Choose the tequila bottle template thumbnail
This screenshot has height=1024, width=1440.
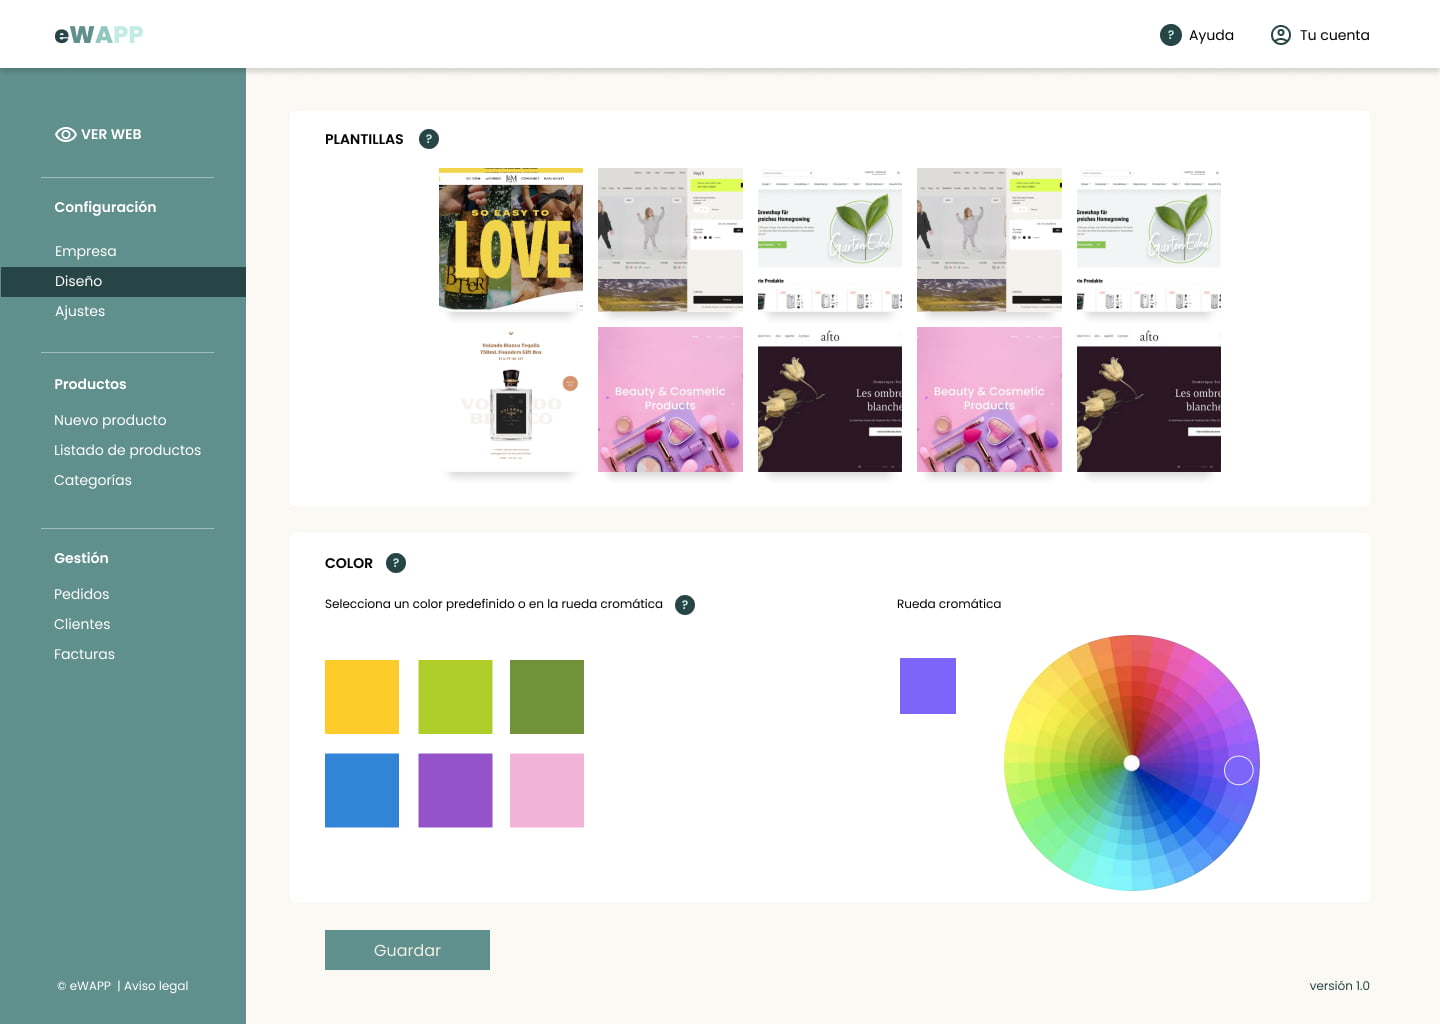(x=511, y=400)
